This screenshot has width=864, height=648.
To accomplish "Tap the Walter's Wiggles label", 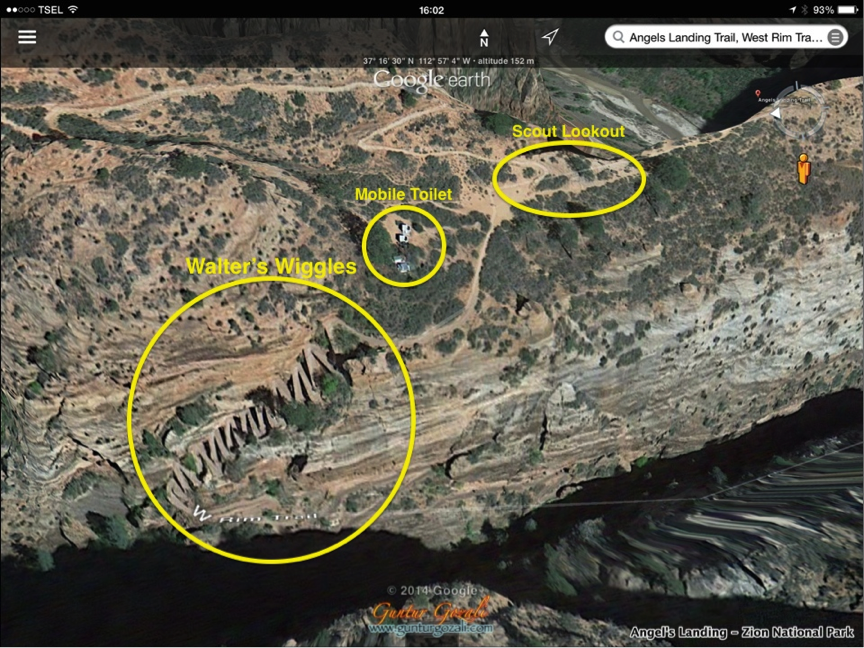I will (271, 267).
